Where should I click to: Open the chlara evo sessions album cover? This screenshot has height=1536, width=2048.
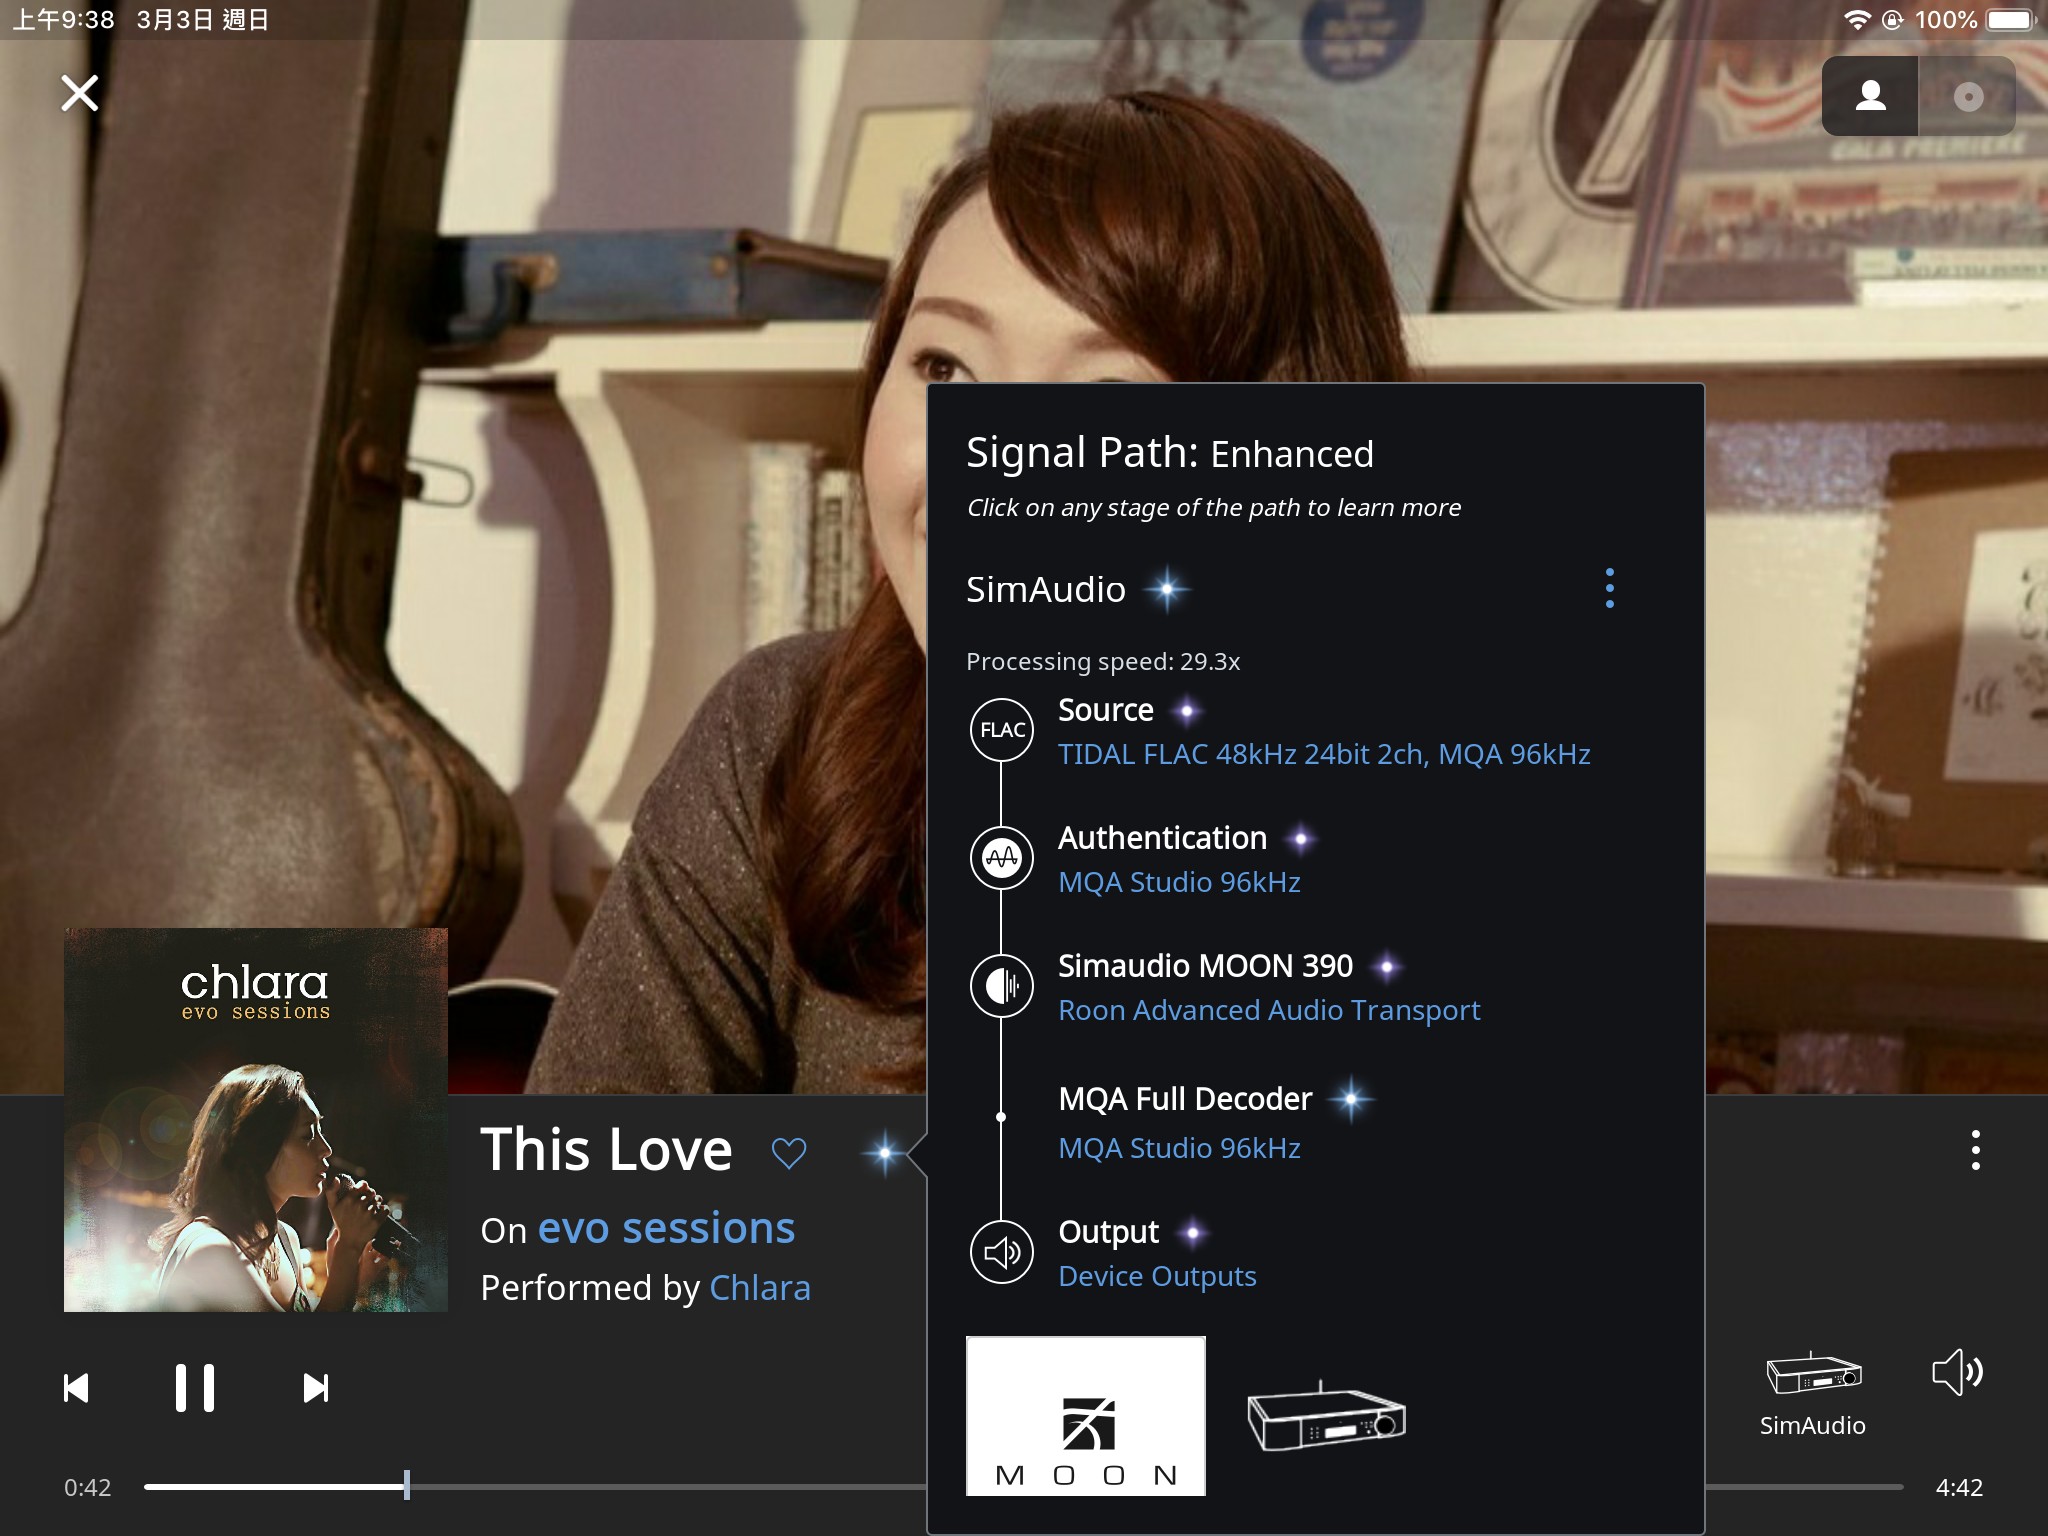tap(256, 1120)
